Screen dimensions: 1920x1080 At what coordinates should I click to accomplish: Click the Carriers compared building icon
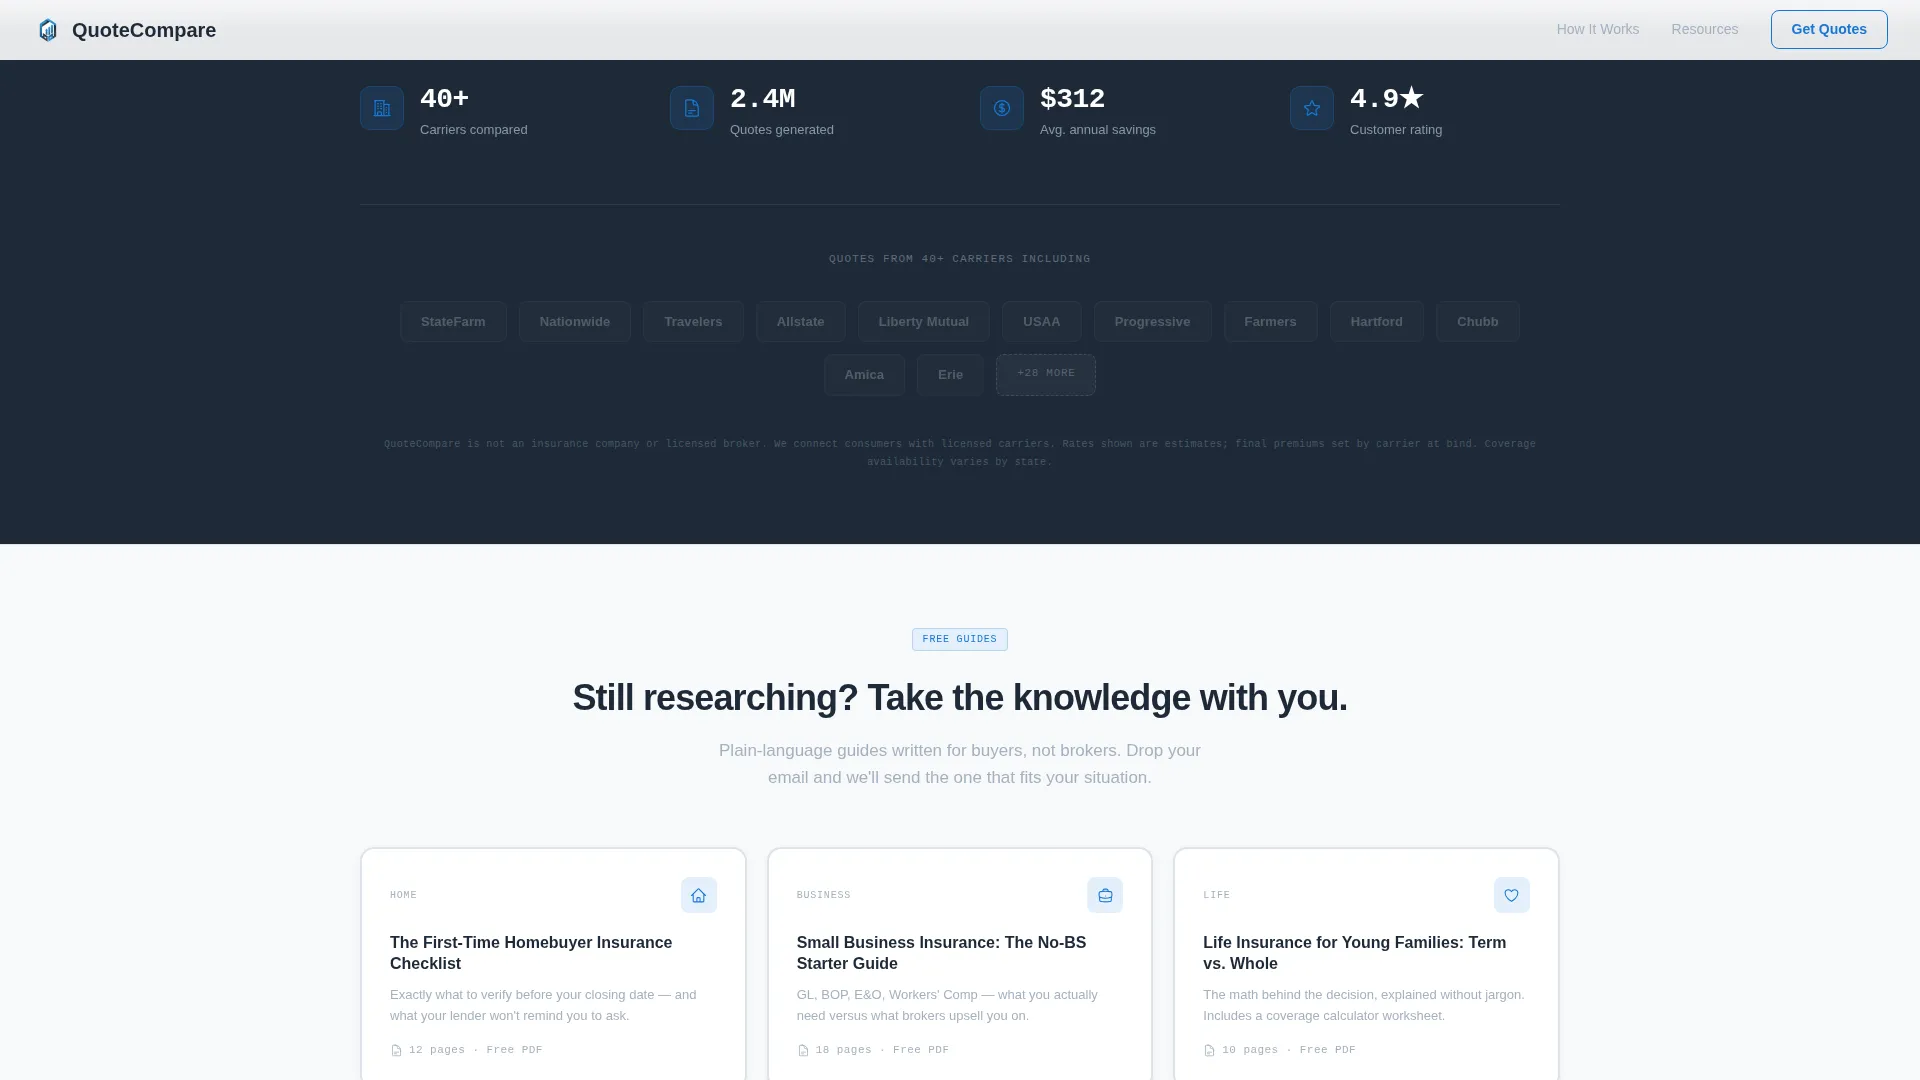point(382,108)
